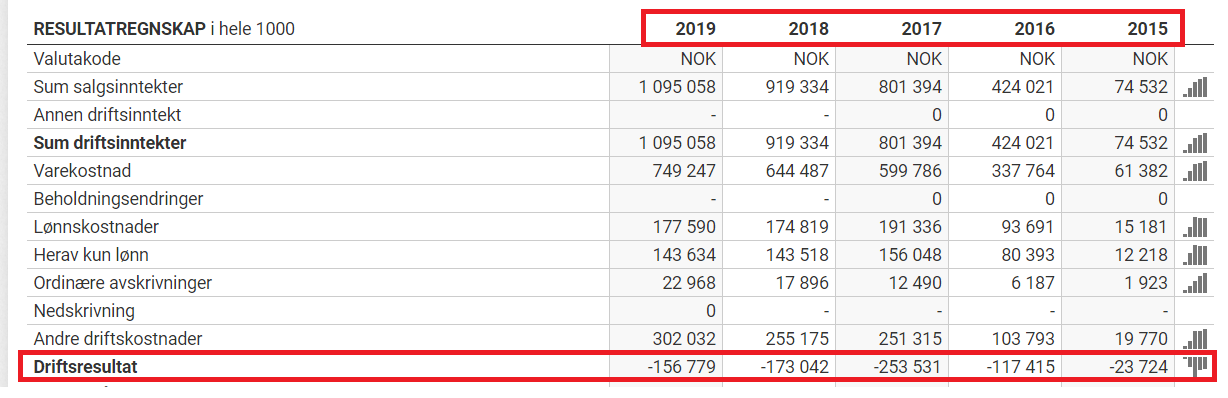Click the RESULTATREGNSKAP table heading
The width and height of the screenshot is (1228, 398).
[x=120, y=30]
